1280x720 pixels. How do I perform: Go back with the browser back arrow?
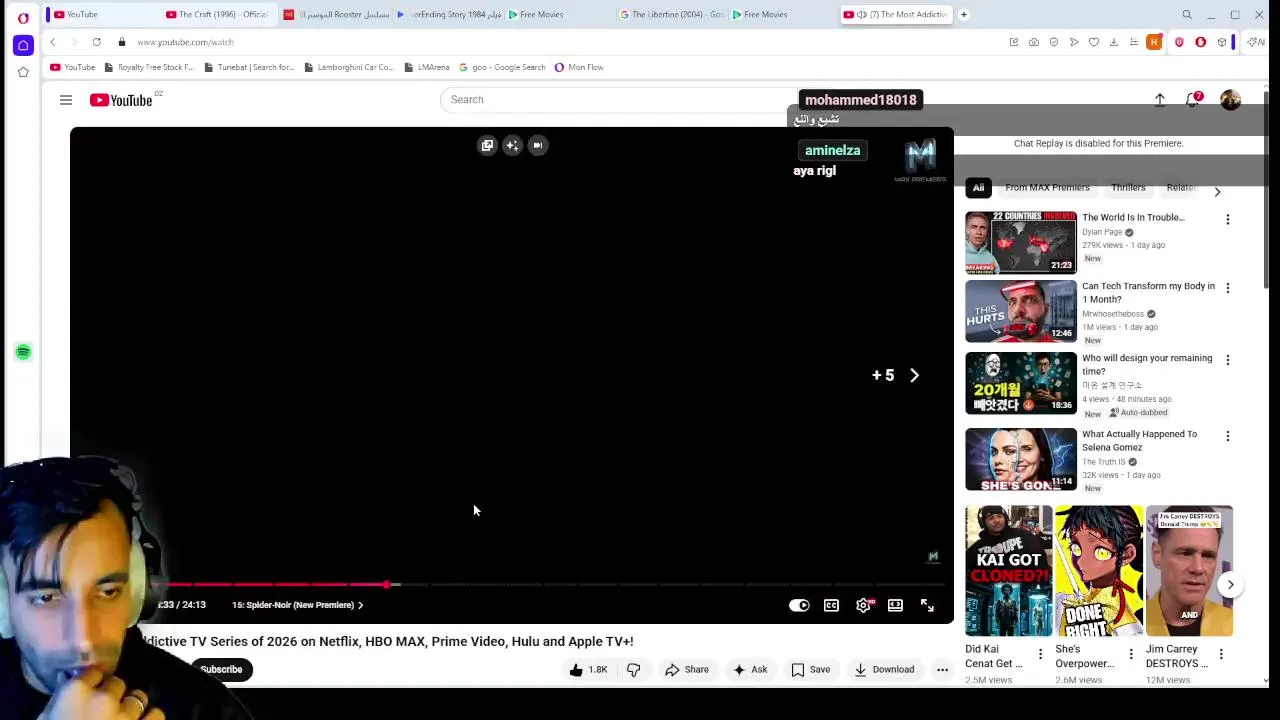(52, 42)
